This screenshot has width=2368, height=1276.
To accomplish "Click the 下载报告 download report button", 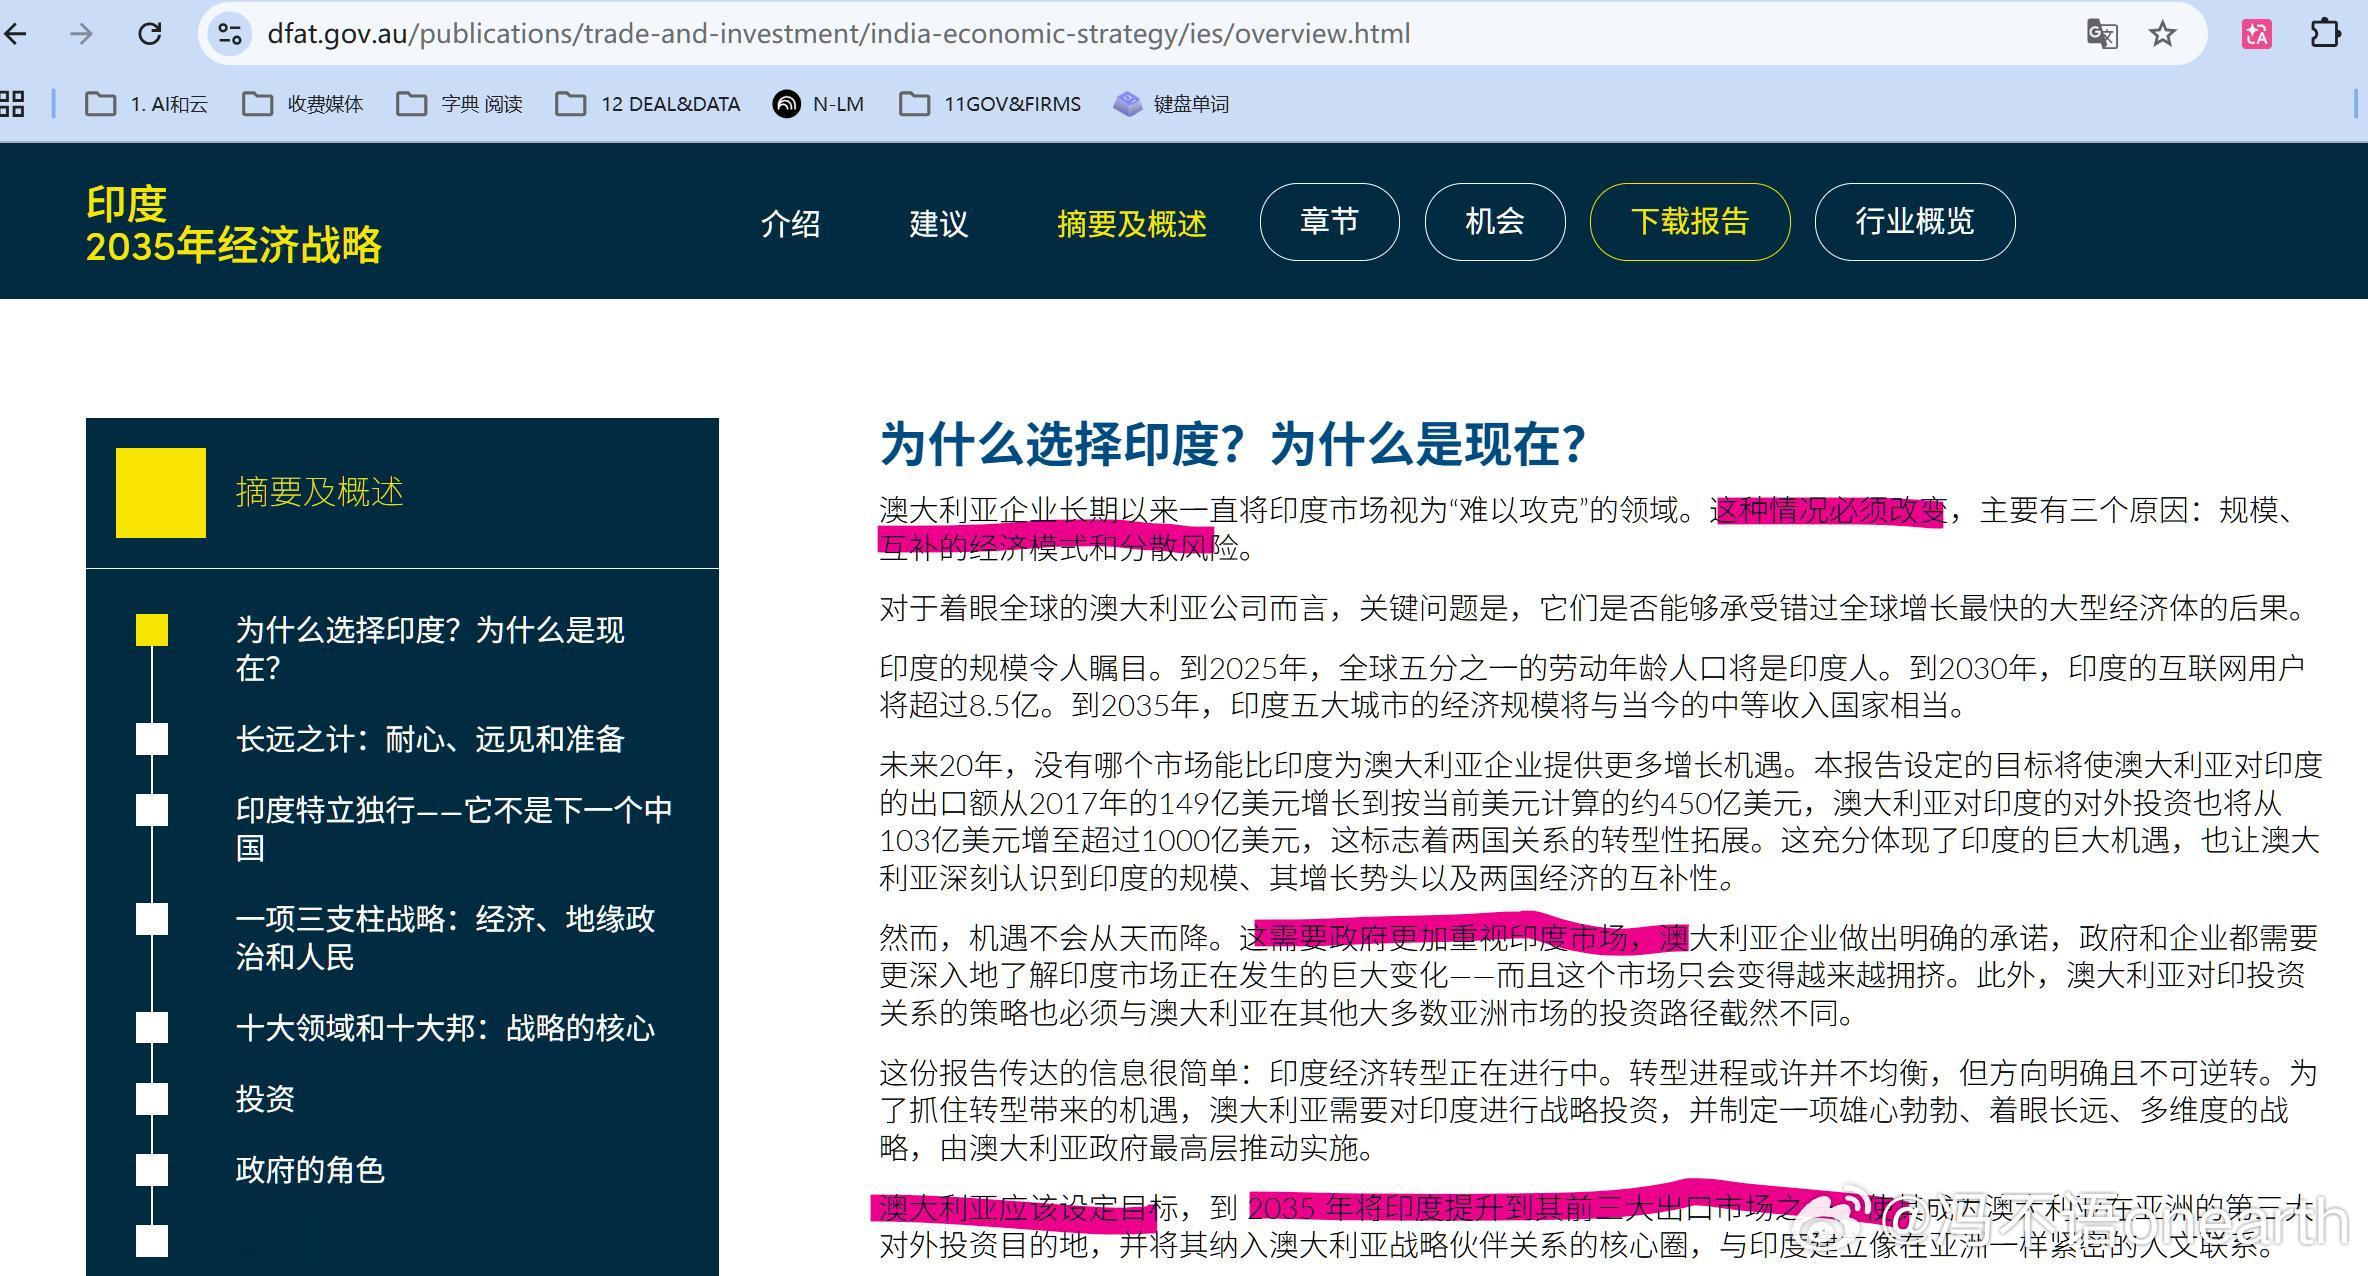I will click(1689, 222).
